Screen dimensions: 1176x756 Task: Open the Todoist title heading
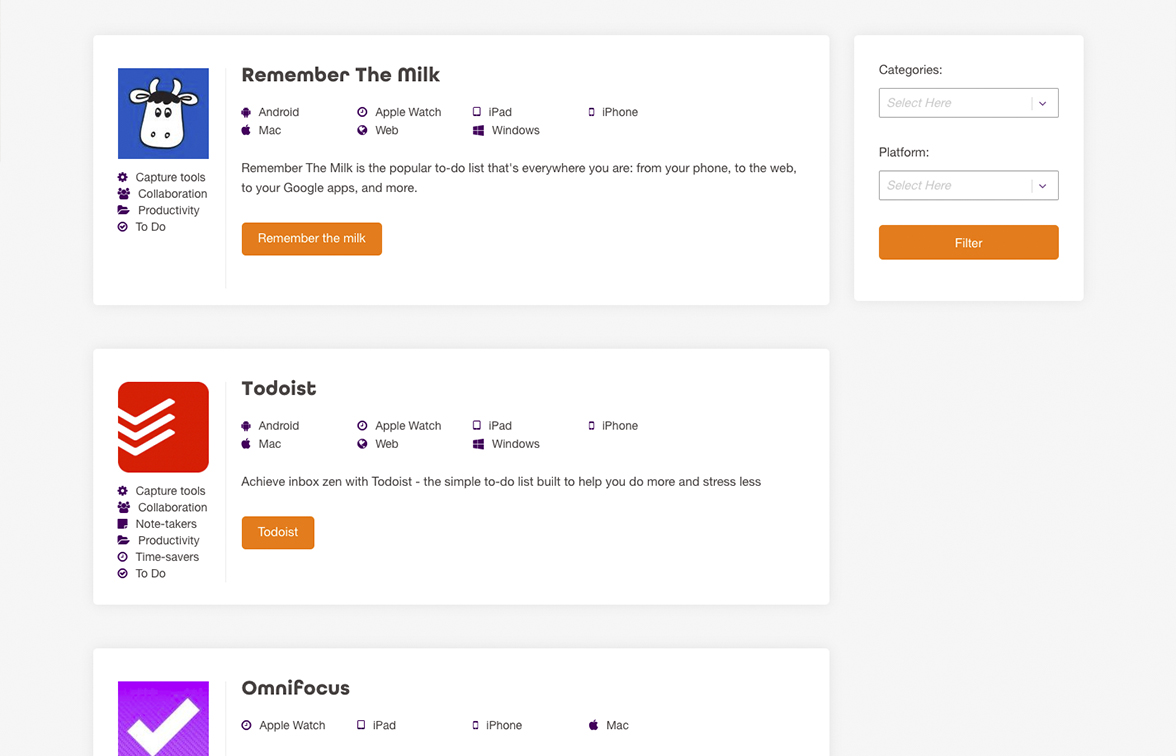279,388
